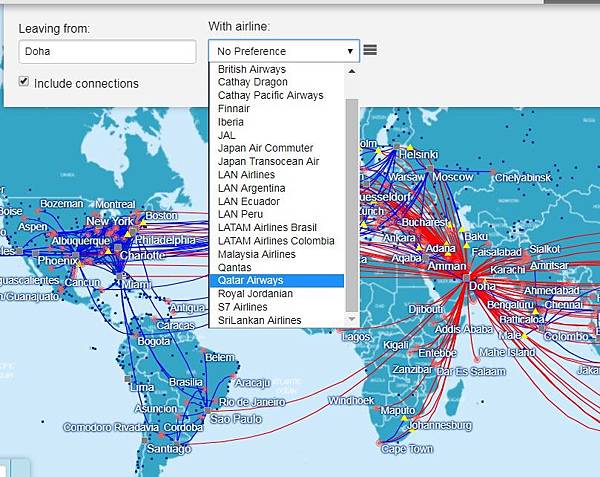
Task: Click the Mahe Island label
Action: coord(507,352)
